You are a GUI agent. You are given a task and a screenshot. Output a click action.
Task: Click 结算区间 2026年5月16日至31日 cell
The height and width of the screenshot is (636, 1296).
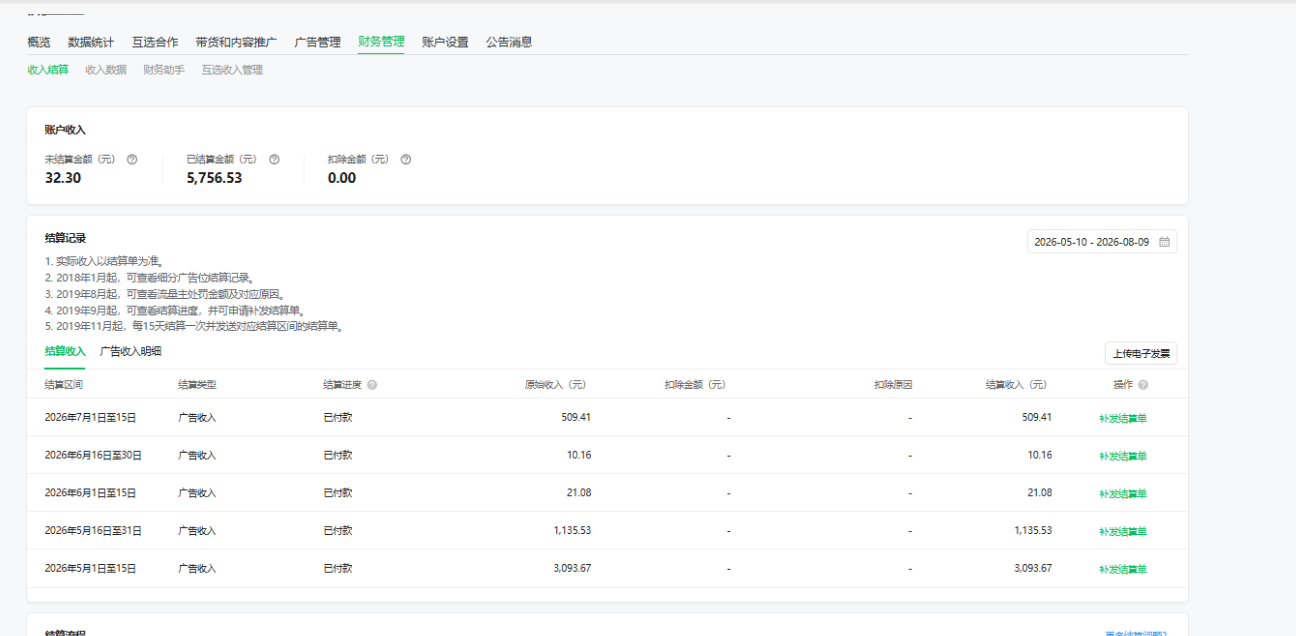(93, 530)
